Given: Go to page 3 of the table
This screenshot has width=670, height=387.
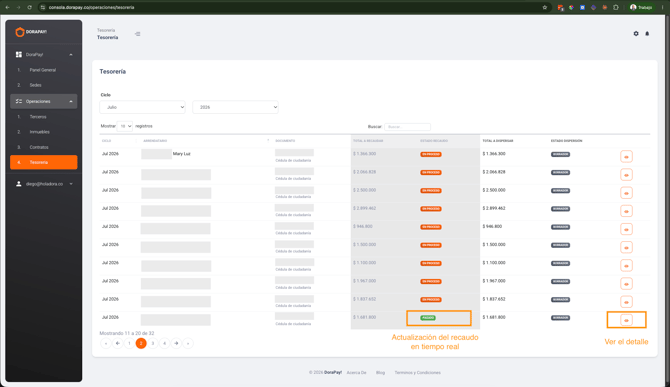Looking at the screenshot, I should tap(153, 343).
